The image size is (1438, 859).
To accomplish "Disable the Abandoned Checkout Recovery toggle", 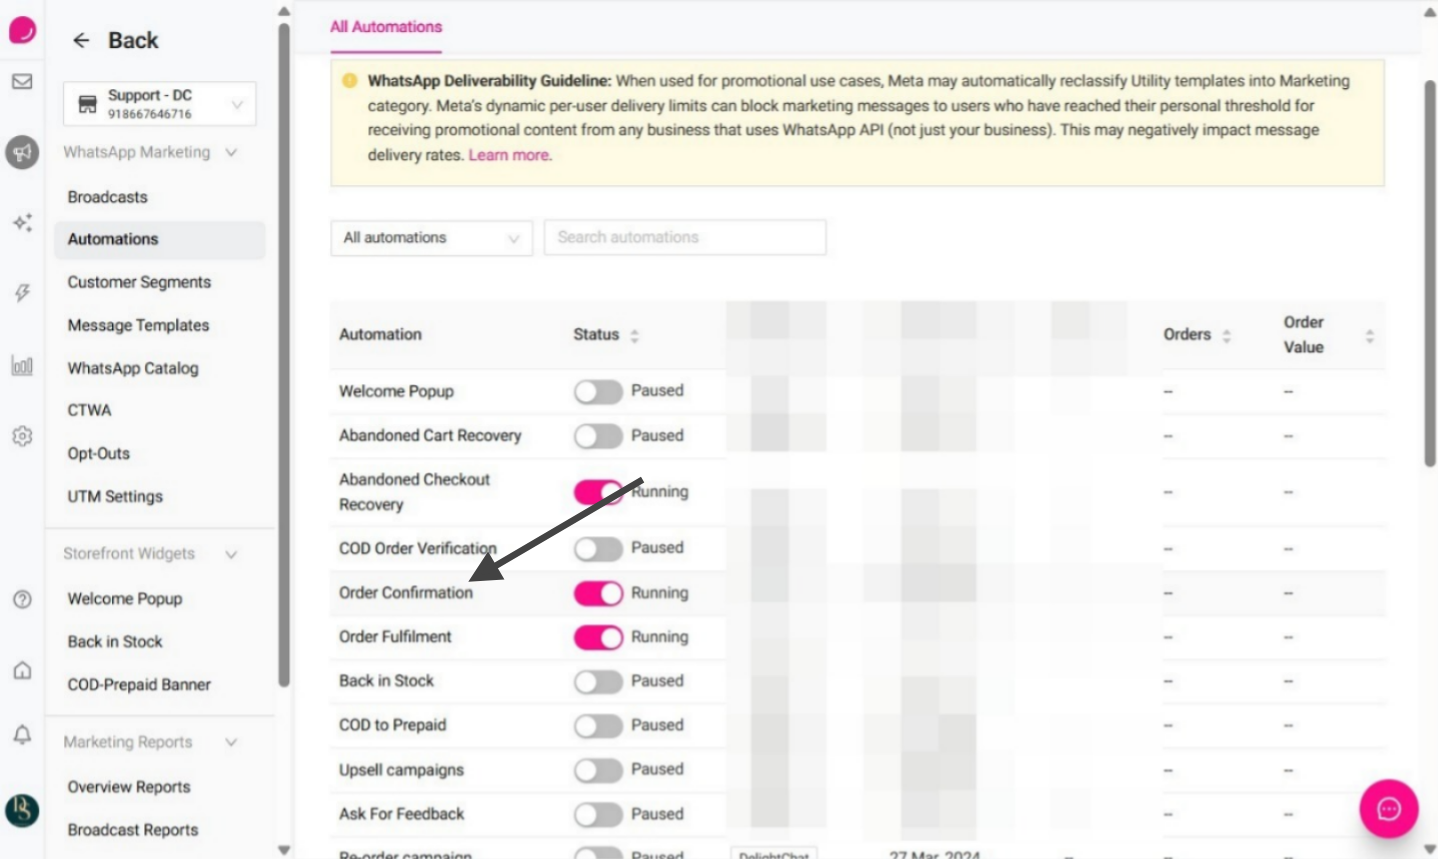I will [x=598, y=492].
